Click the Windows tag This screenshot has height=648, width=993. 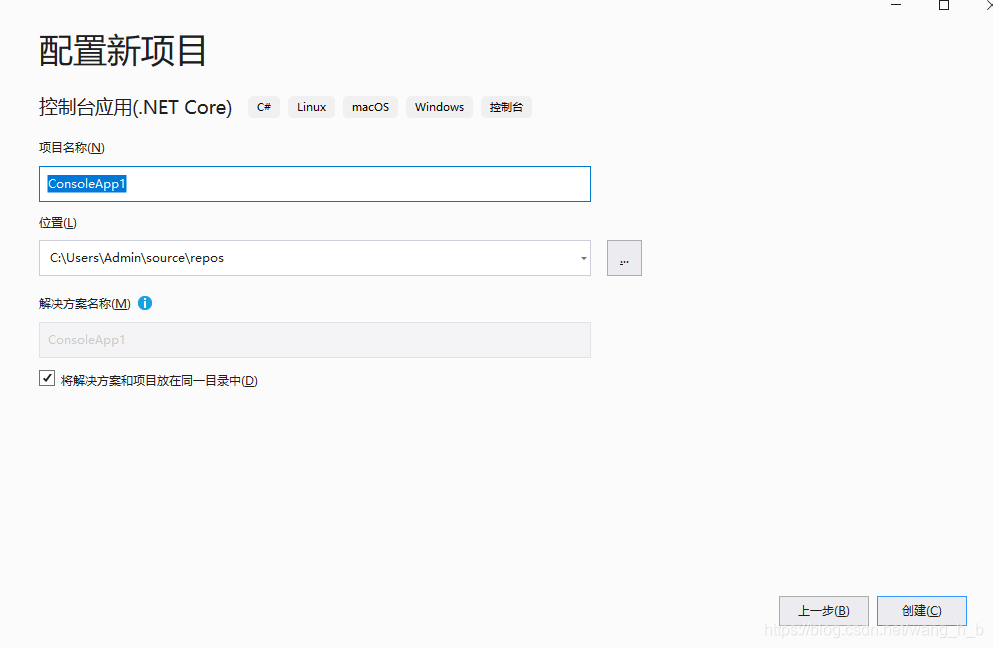[x=440, y=107]
